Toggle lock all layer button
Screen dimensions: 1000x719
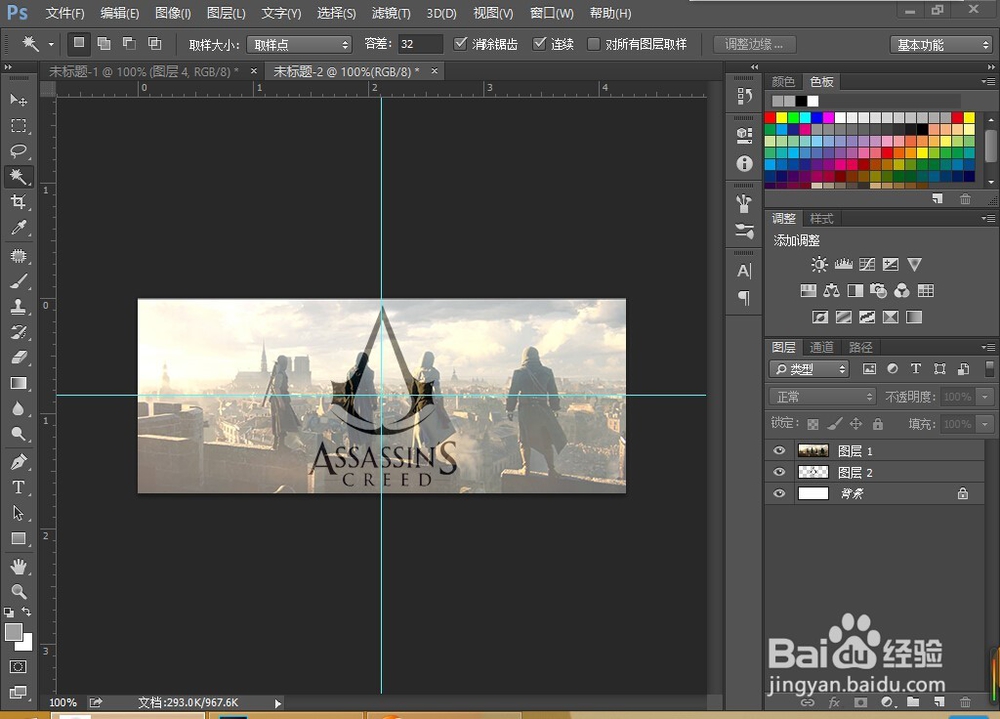click(x=878, y=424)
